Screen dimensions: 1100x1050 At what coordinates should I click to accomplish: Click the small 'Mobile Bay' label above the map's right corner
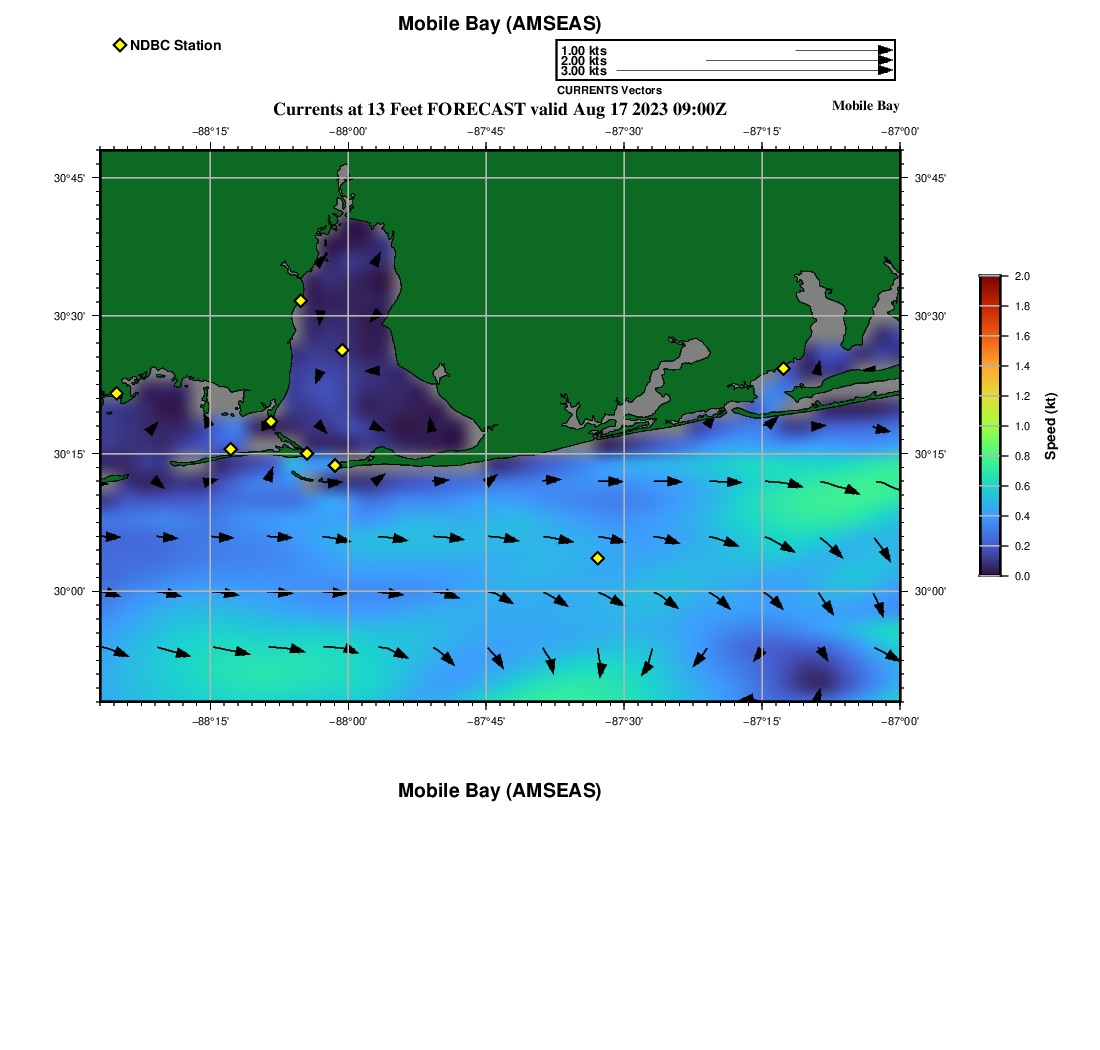[865, 106]
